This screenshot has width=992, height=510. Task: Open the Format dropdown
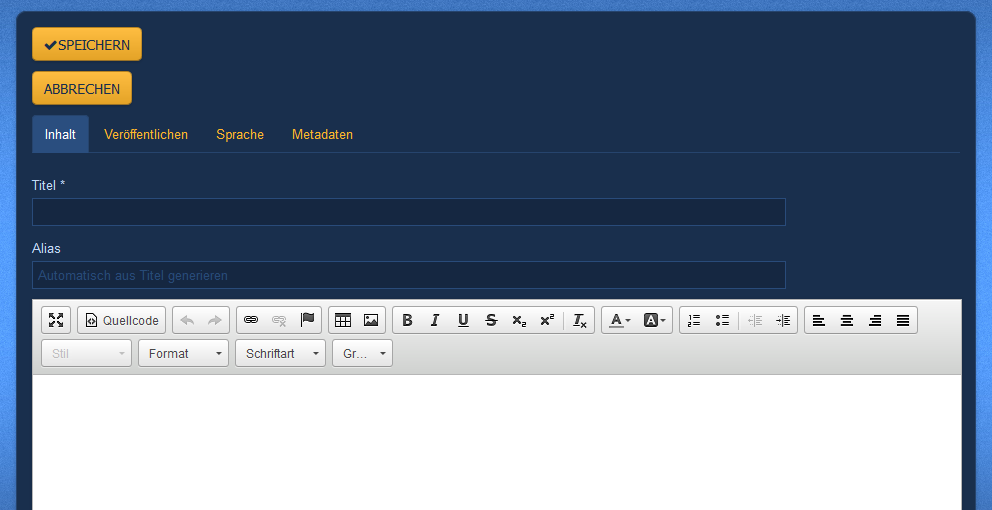tap(183, 353)
